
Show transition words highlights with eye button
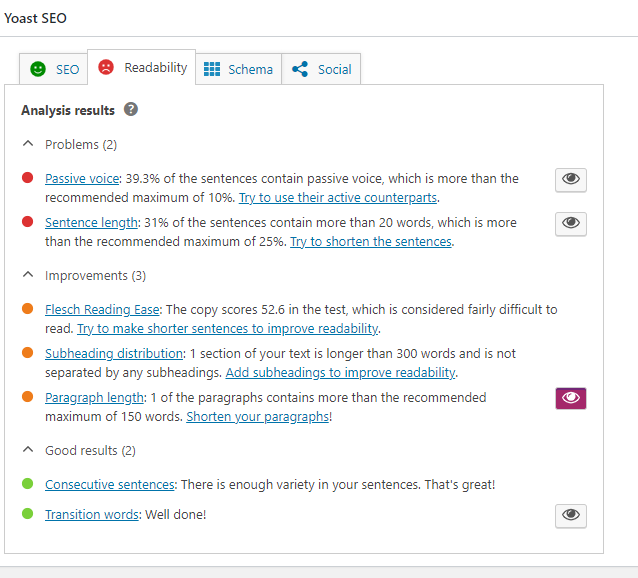tap(571, 515)
